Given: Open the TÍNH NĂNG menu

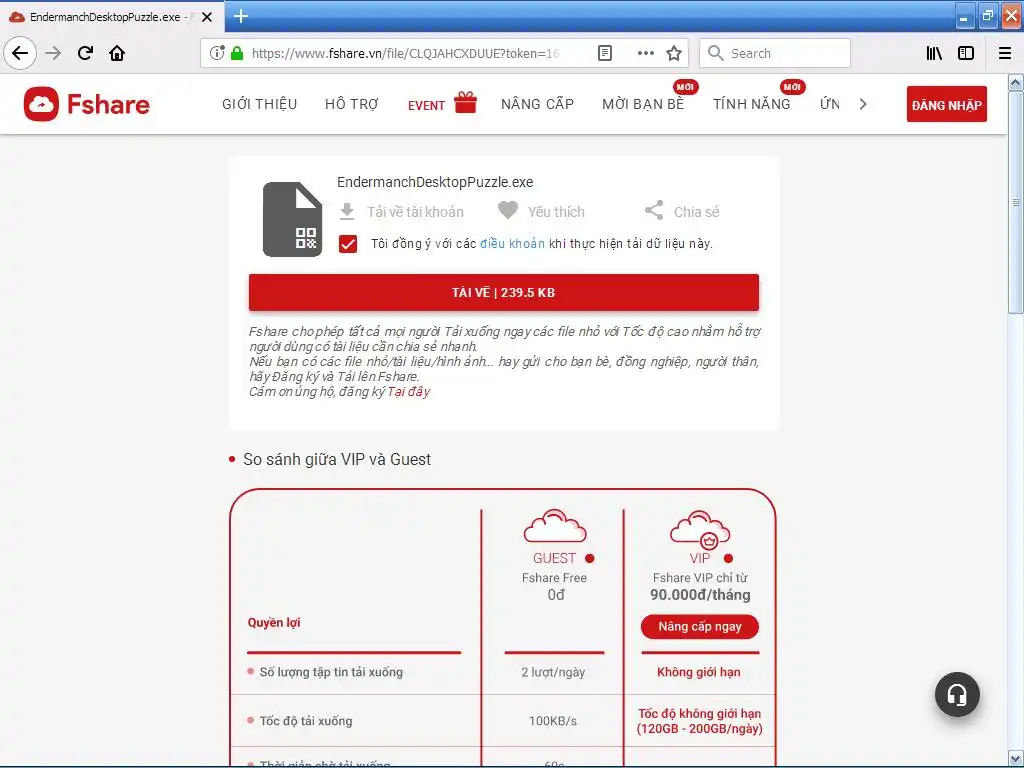Looking at the screenshot, I should point(752,104).
